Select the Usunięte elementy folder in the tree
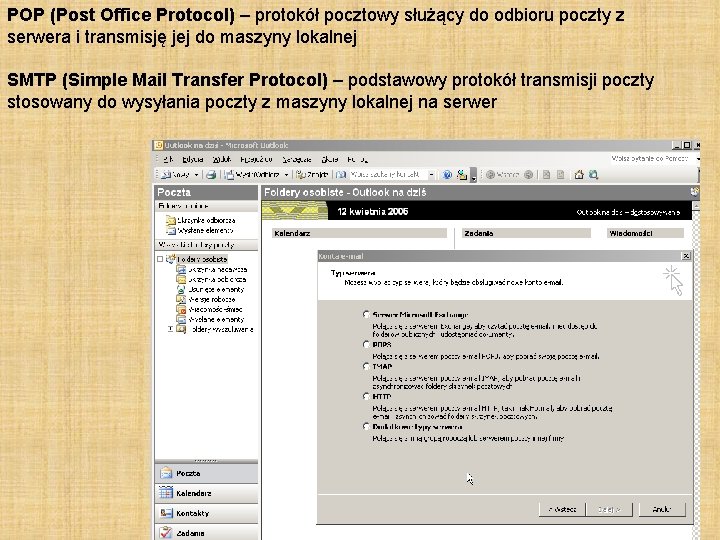 point(210,289)
